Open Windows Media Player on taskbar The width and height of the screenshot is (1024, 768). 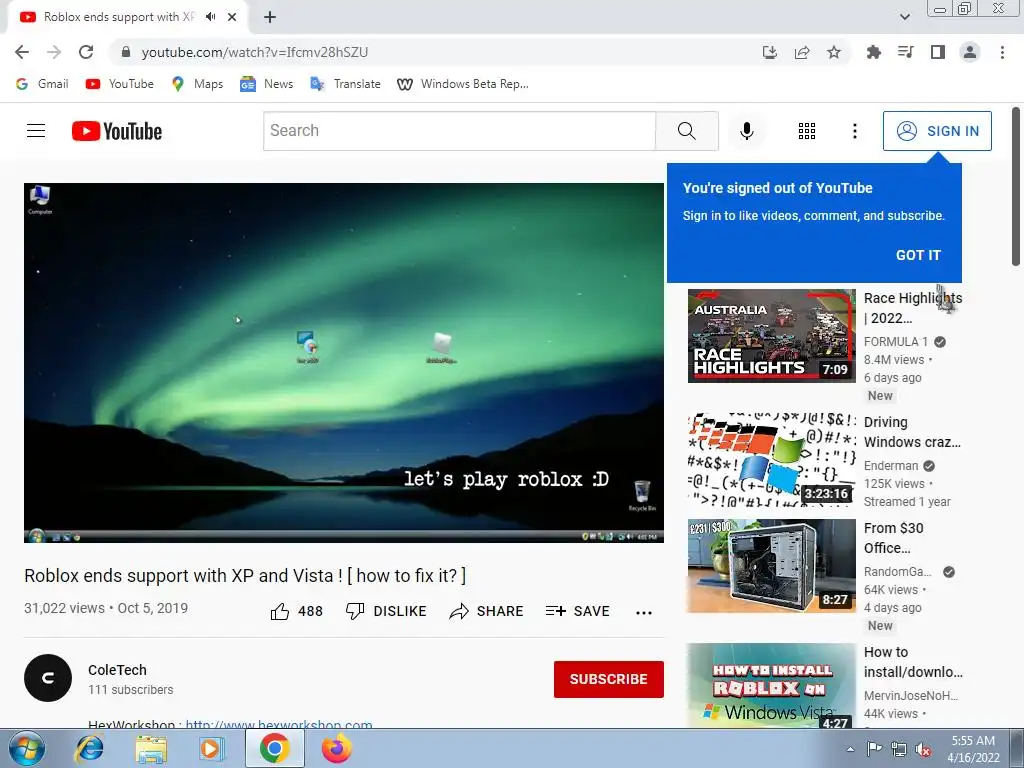[x=212, y=748]
